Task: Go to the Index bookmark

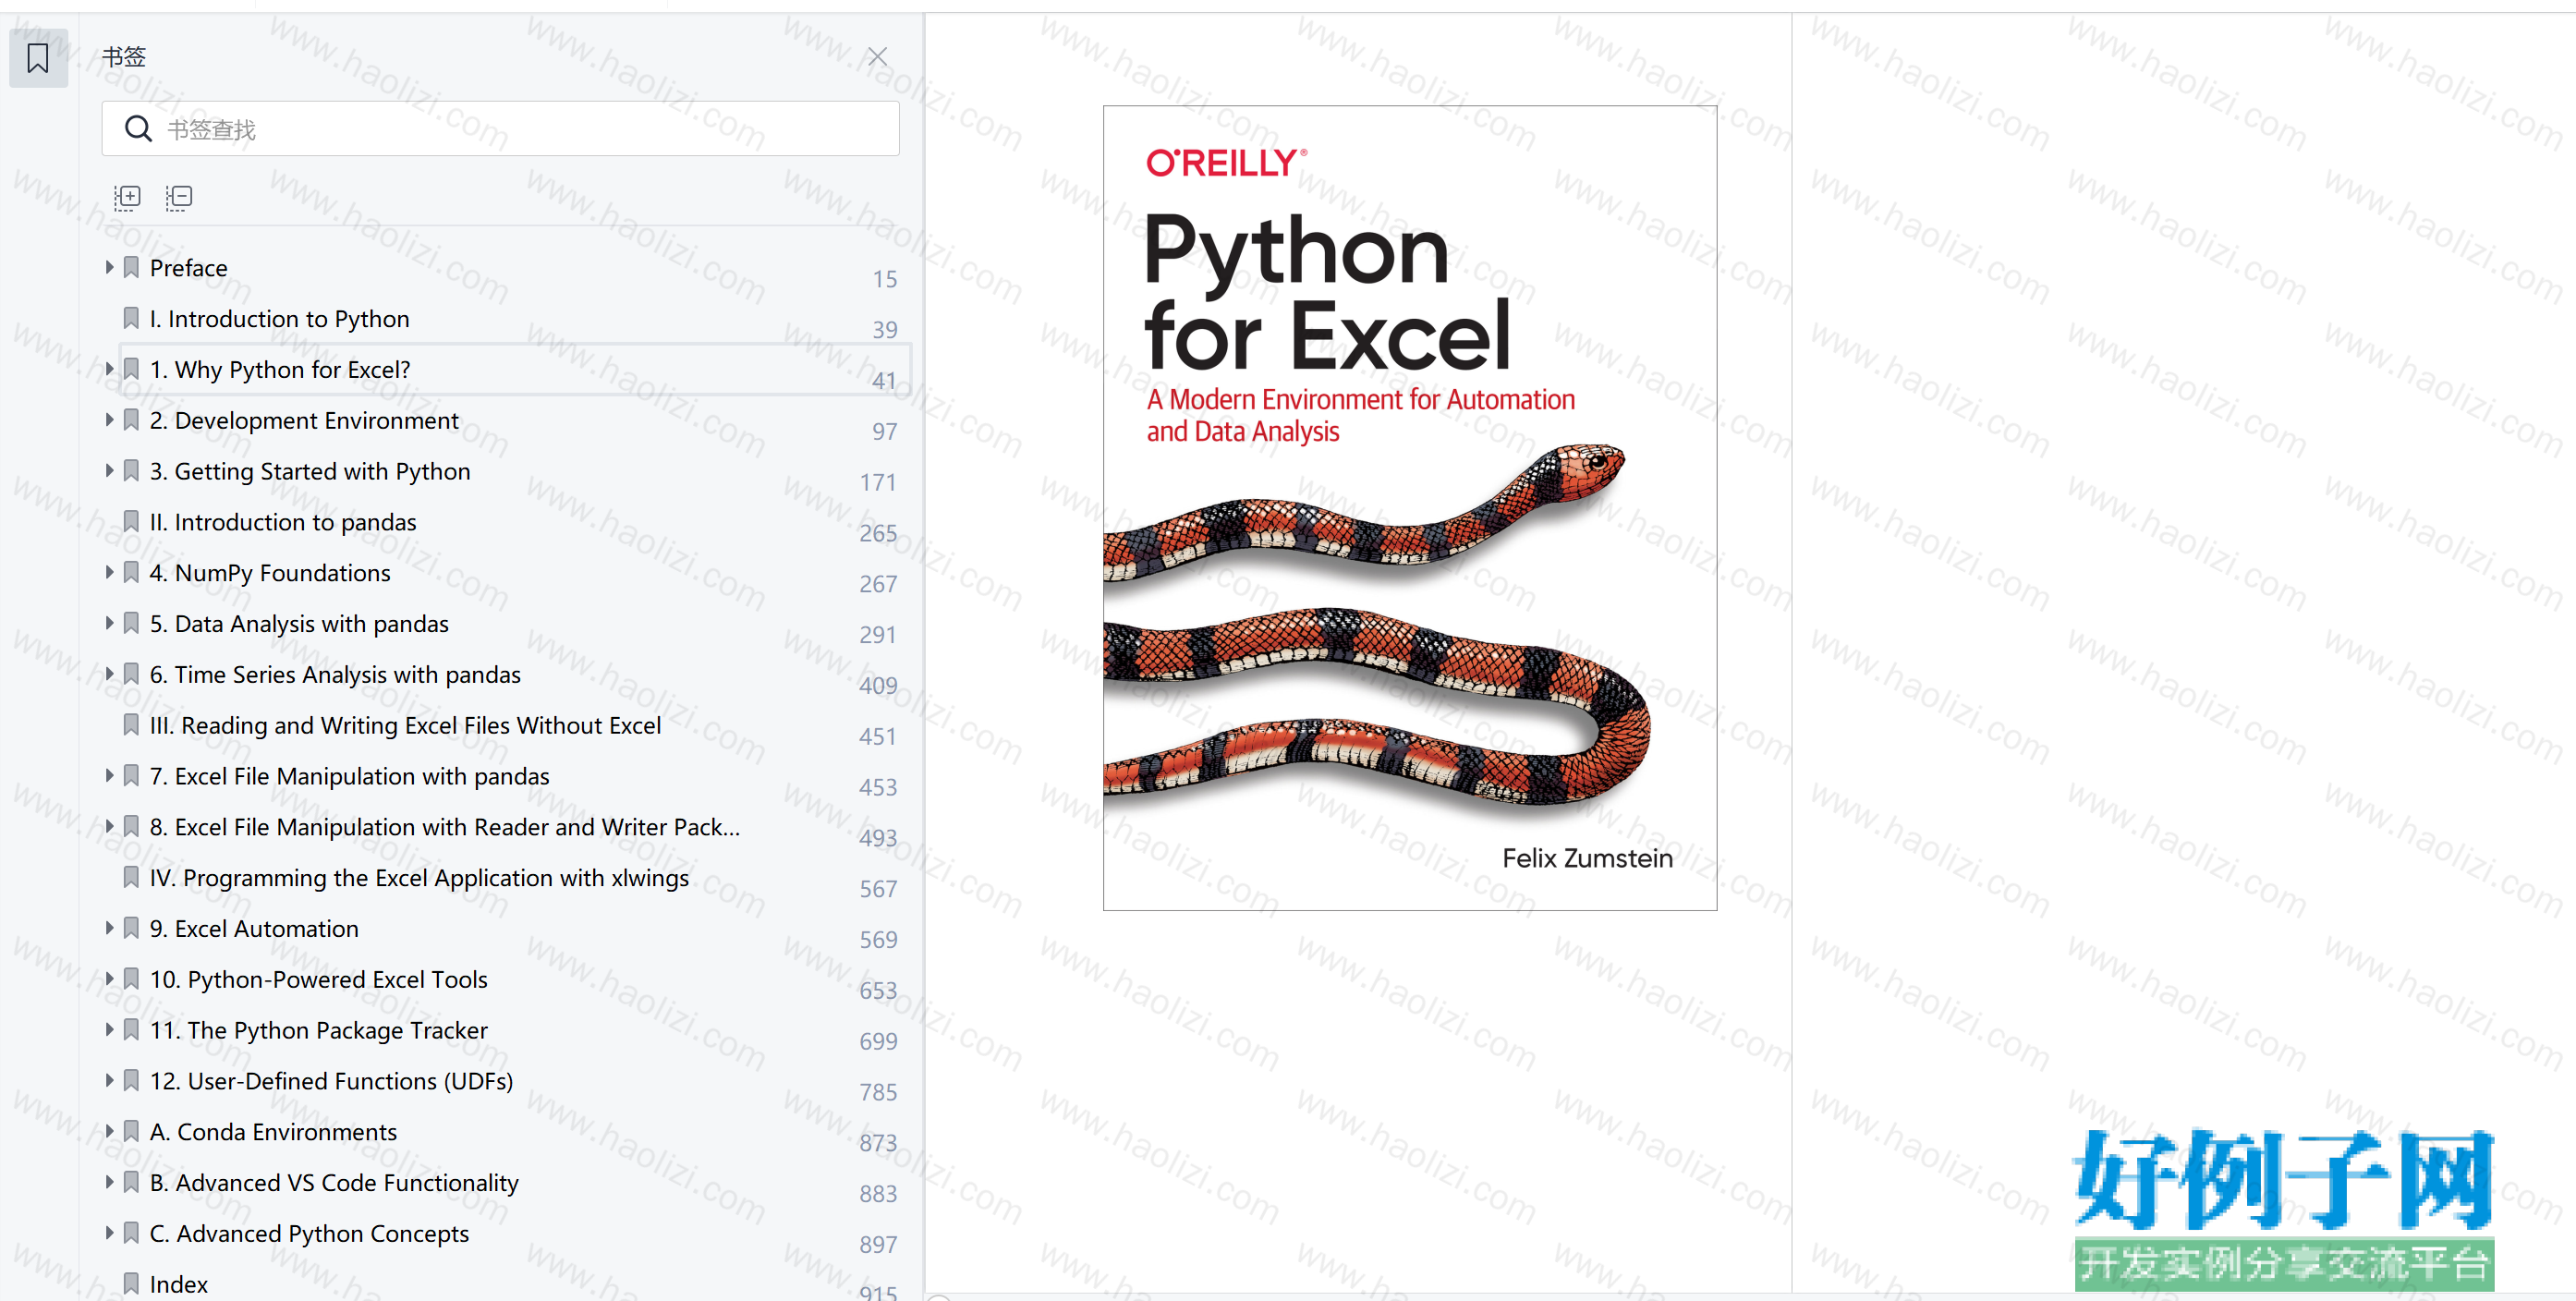Action: 178,1285
